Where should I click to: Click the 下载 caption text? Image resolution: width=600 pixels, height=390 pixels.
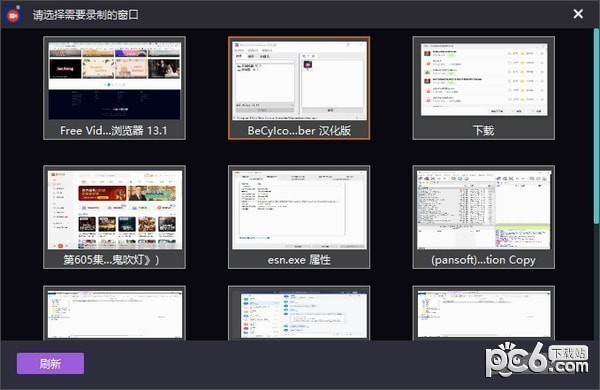tap(483, 131)
